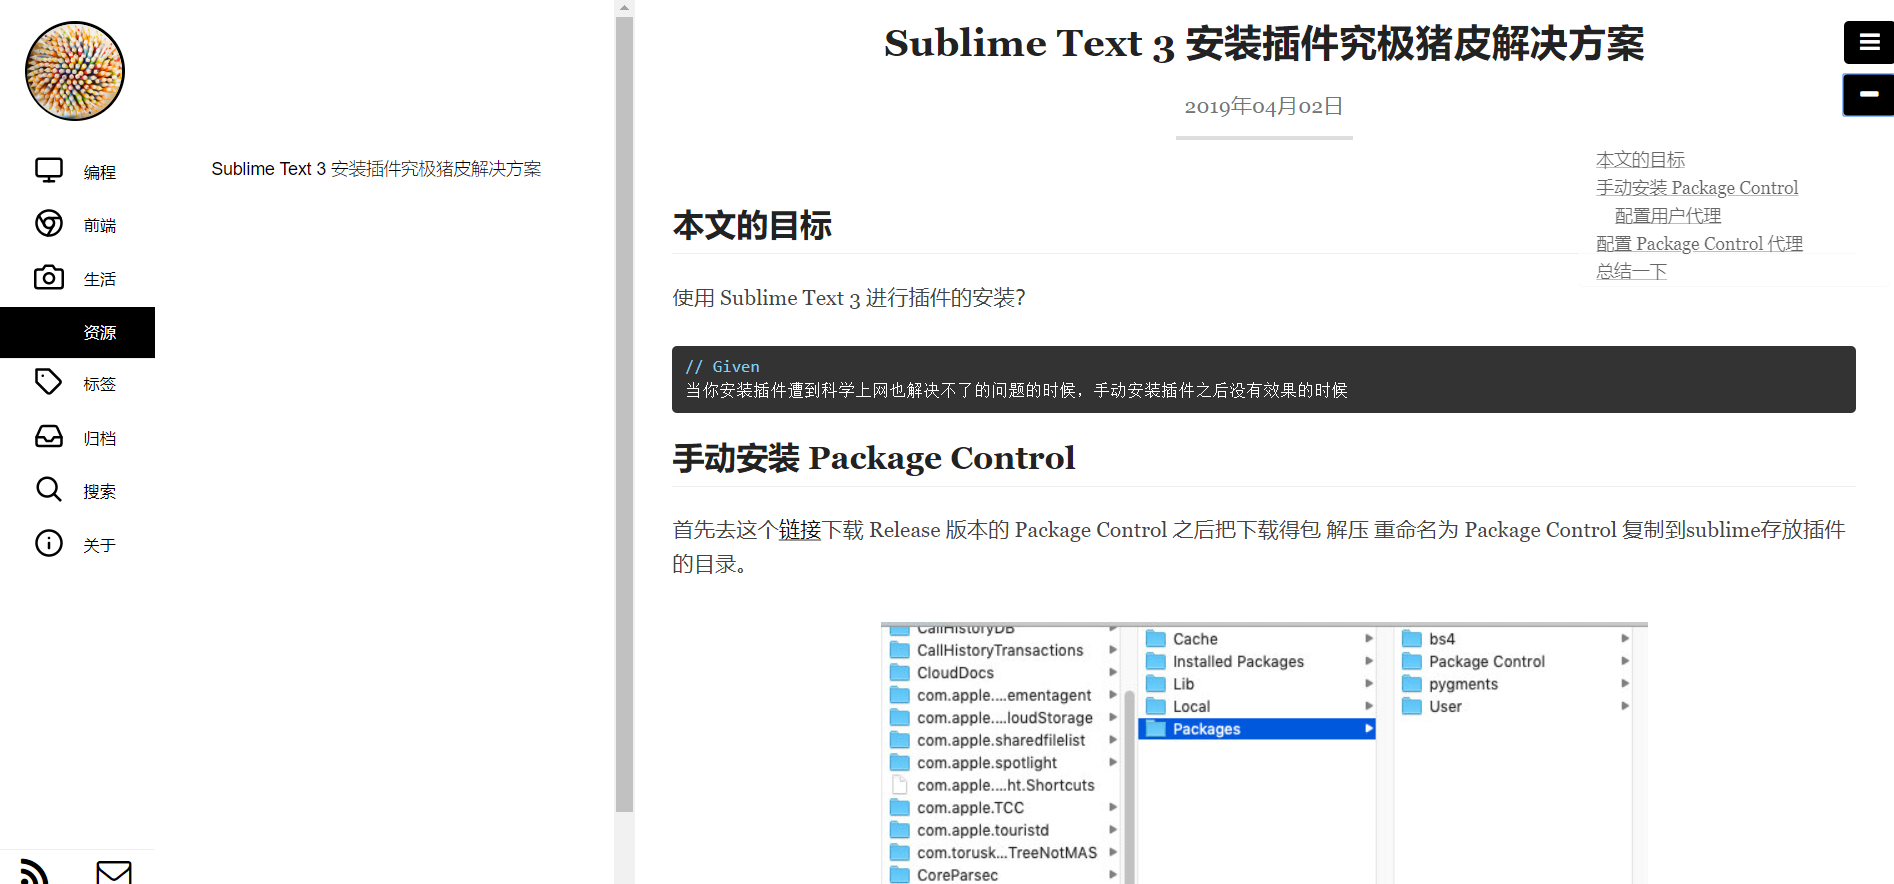Viewport: 1894px width, 884px height.
Task: Select the 关于 info icon
Action: [x=49, y=543]
